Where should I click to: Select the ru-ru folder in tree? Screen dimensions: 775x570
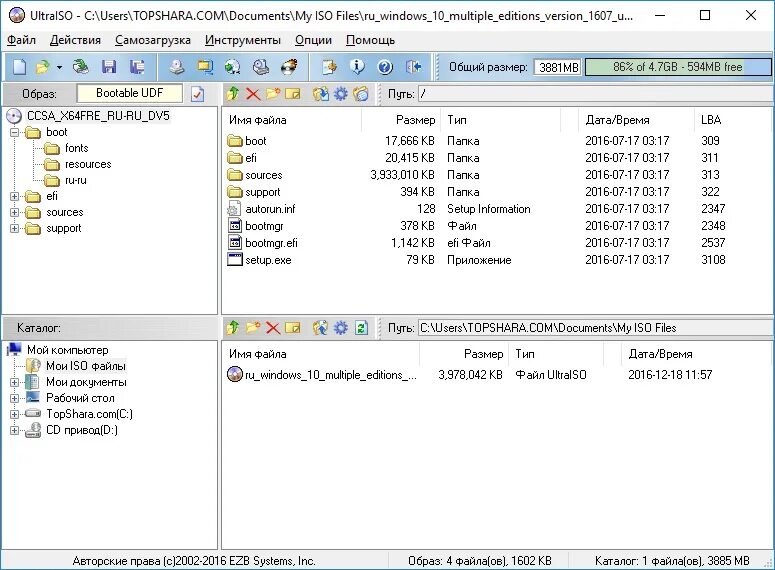tap(76, 180)
